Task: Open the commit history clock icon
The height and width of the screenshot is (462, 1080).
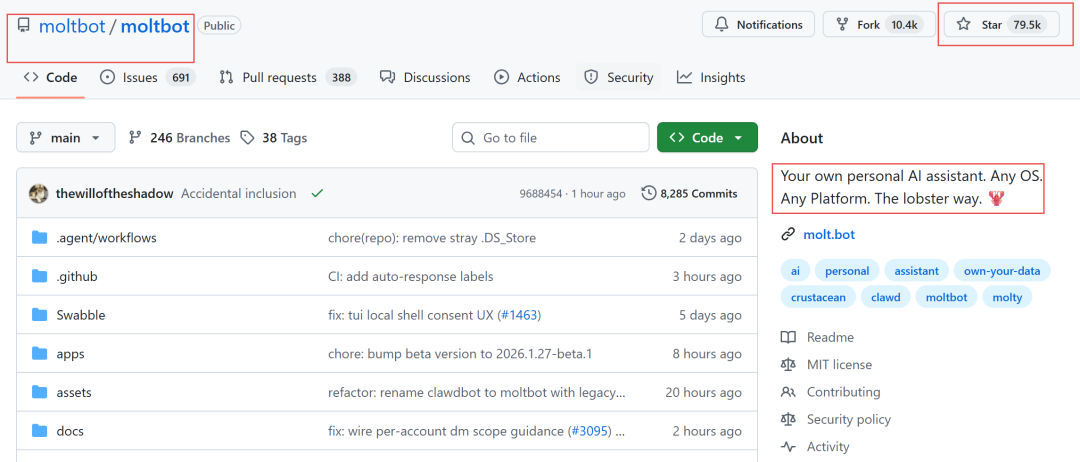Action: click(x=649, y=193)
